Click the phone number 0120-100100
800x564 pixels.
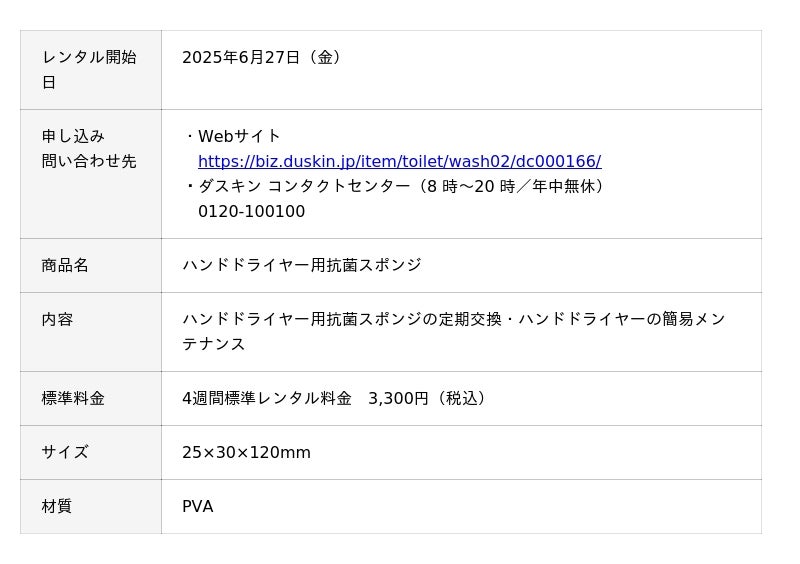(x=252, y=211)
